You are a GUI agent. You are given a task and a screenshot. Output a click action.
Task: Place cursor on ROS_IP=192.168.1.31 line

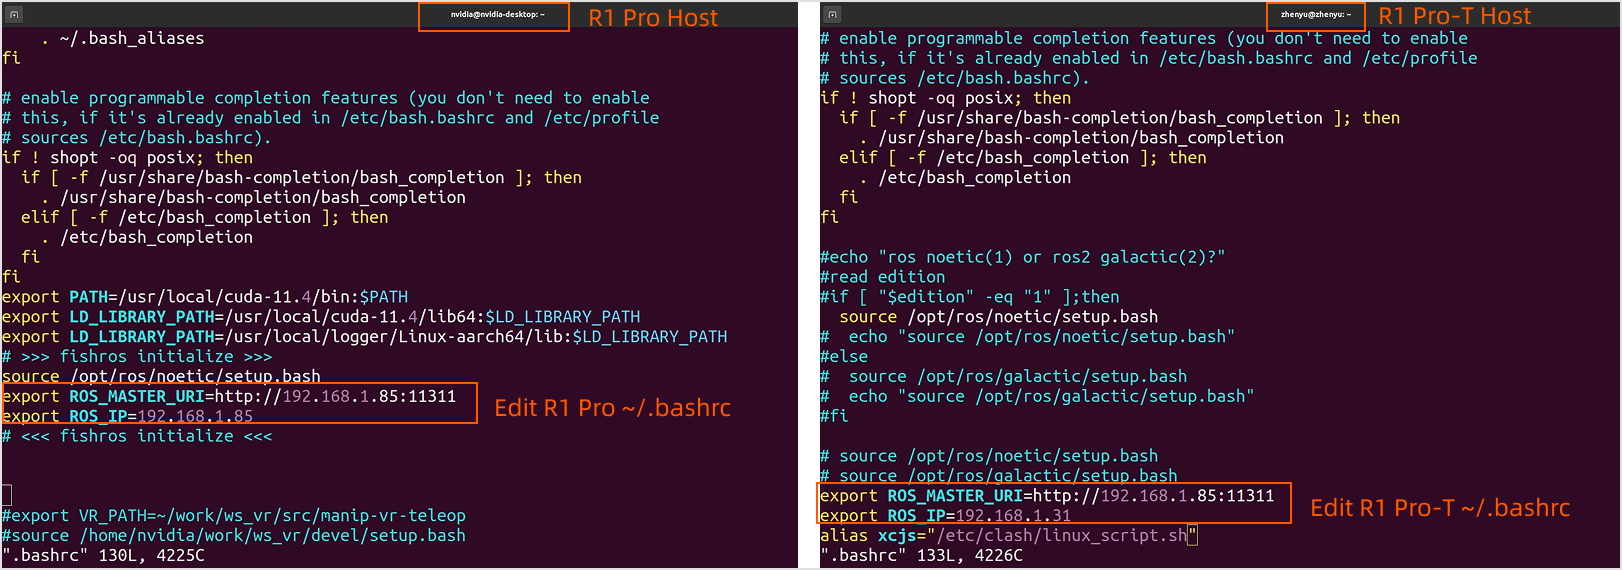click(945, 515)
